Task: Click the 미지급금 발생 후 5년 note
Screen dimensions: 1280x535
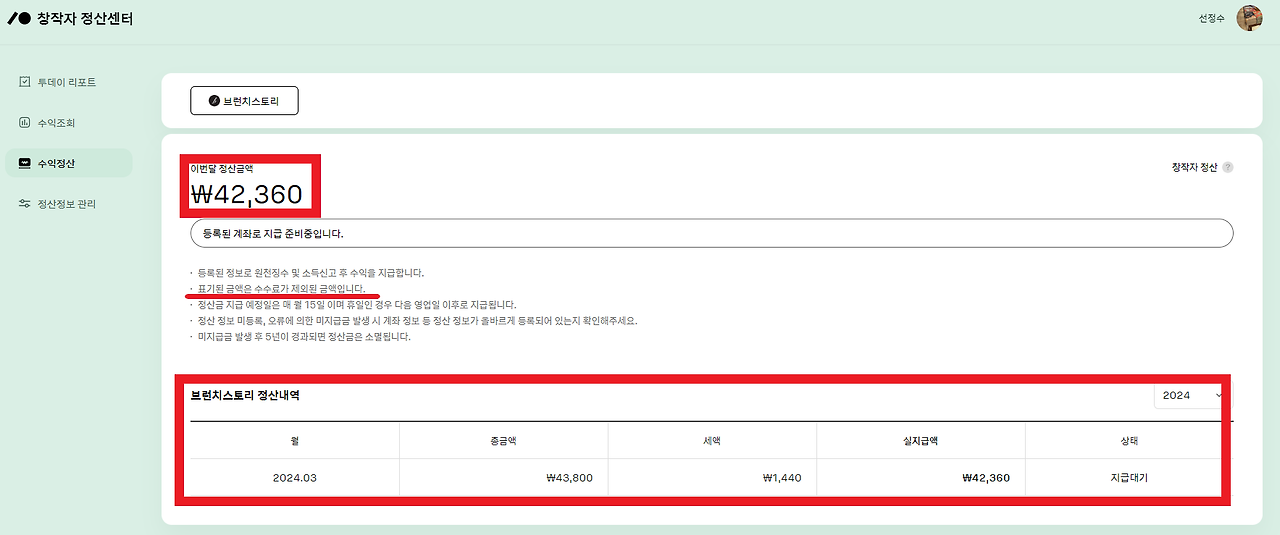Action: pos(304,337)
